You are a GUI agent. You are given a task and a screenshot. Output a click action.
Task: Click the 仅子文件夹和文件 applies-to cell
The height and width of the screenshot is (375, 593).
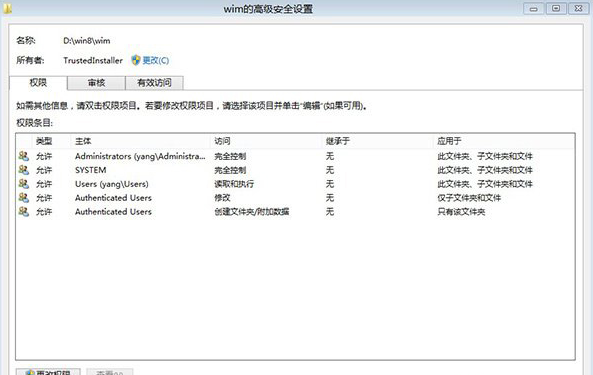point(469,198)
